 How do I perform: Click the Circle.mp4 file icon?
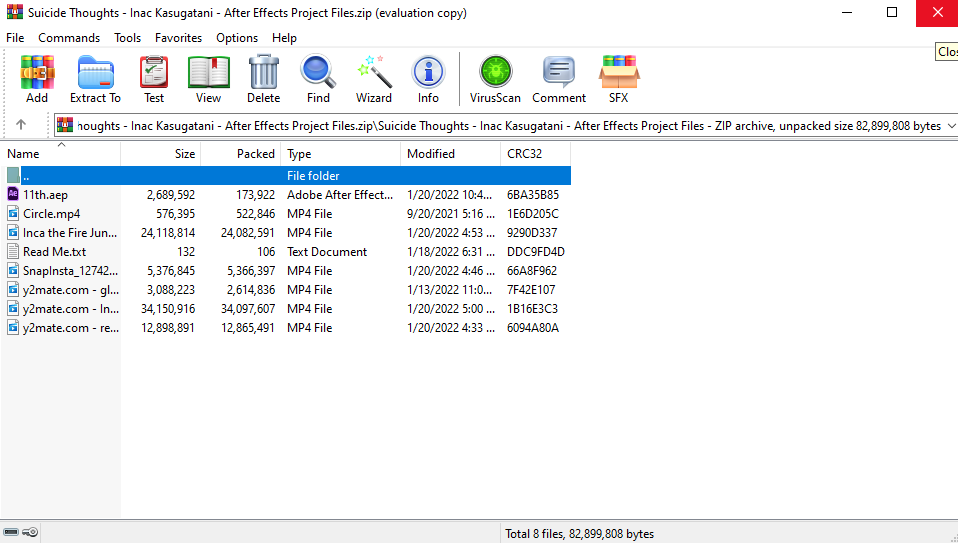pos(13,213)
